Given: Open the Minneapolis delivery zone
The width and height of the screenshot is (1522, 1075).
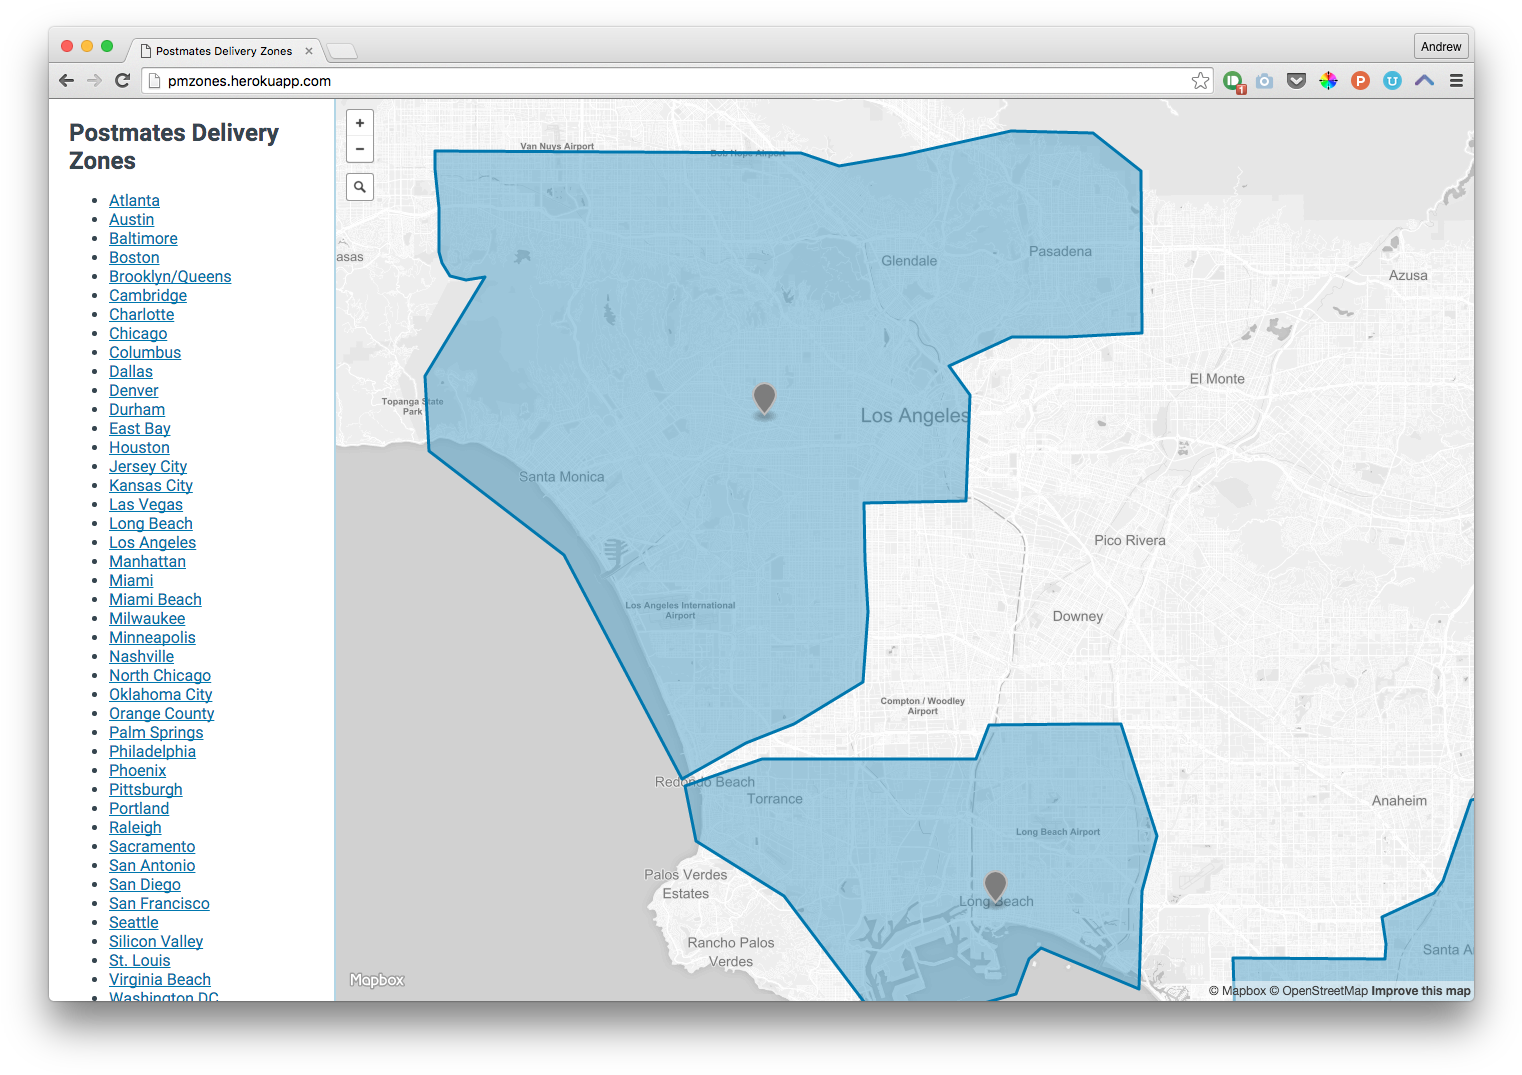Looking at the screenshot, I should click(152, 638).
